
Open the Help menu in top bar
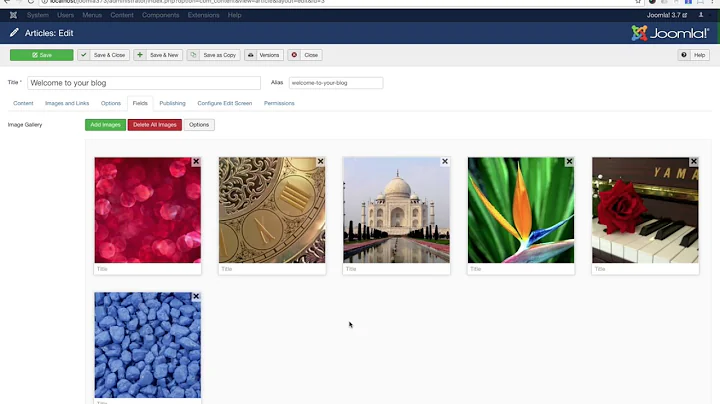tap(234, 15)
